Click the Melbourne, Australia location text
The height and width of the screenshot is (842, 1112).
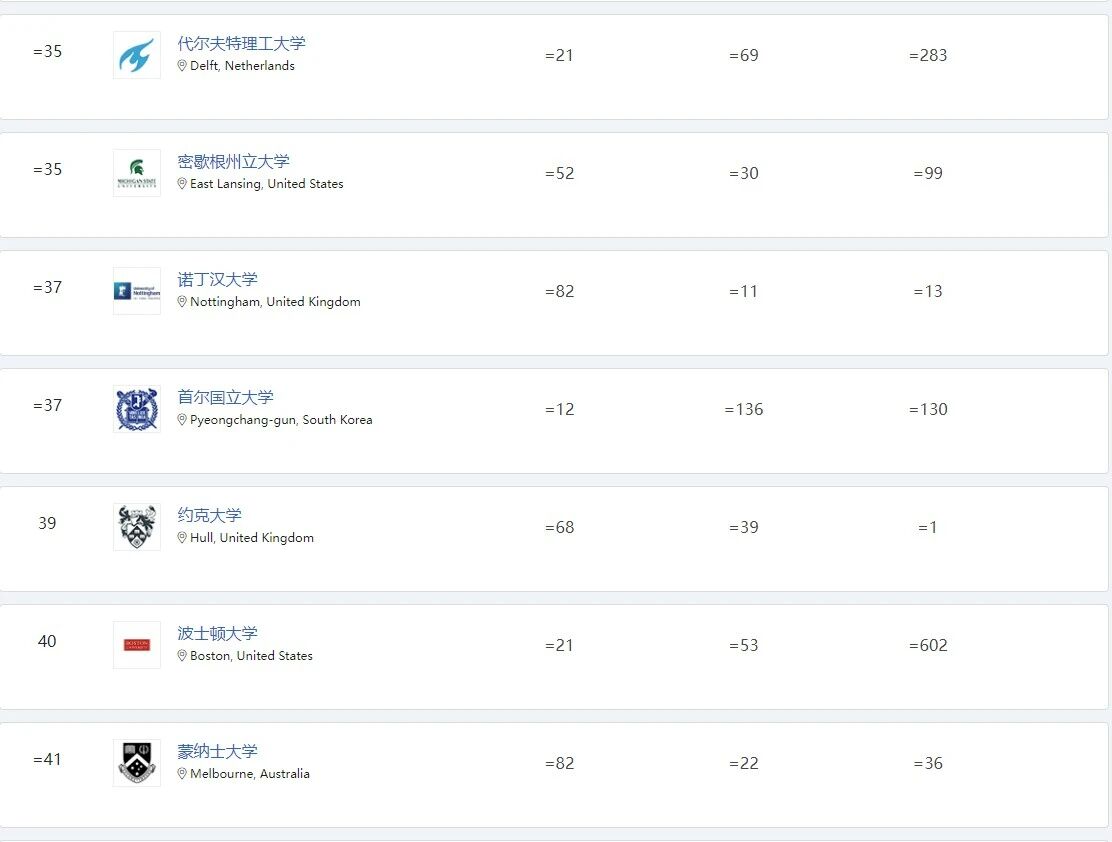click(x=250, y=774)
